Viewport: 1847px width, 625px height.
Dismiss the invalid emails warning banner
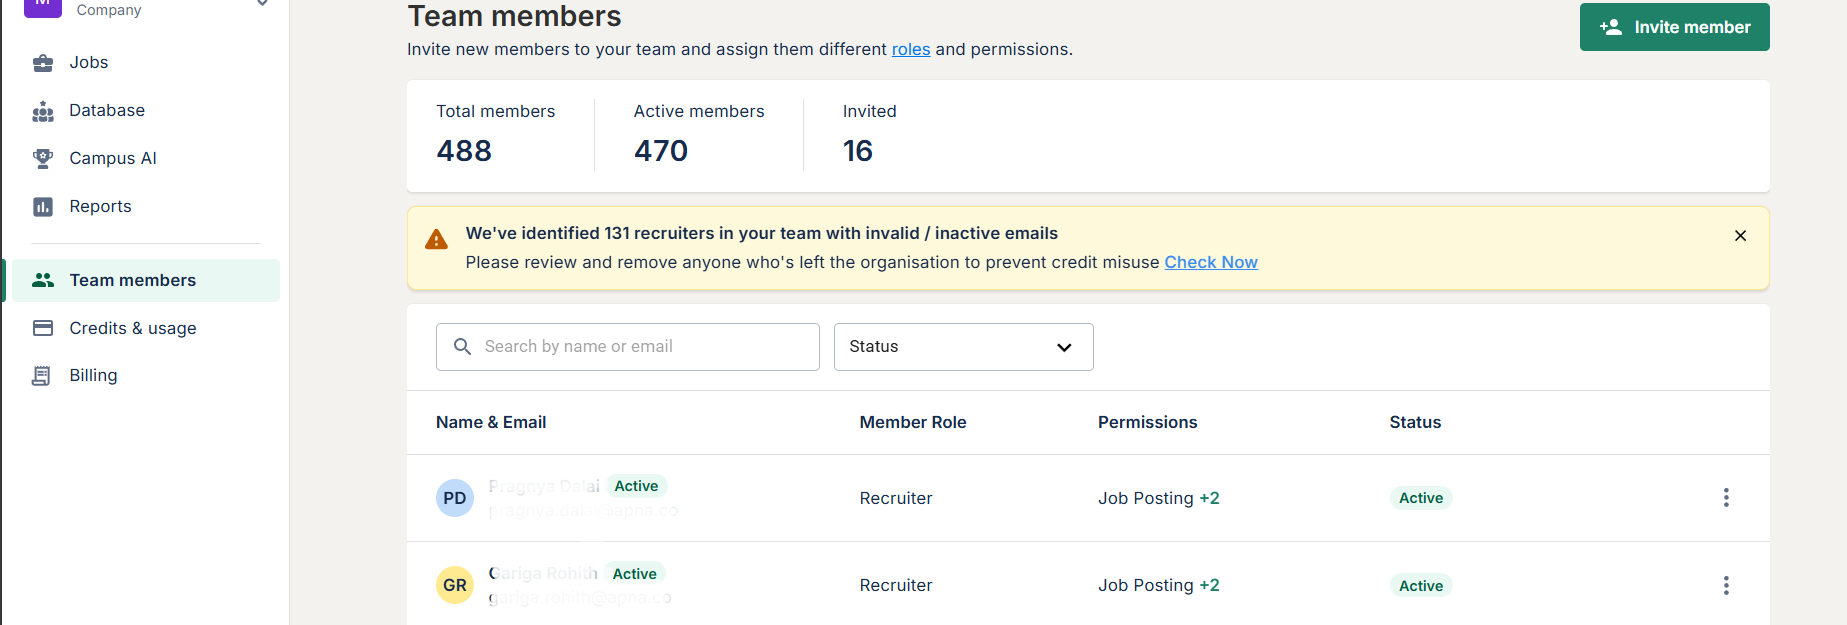coord(1741,236)
